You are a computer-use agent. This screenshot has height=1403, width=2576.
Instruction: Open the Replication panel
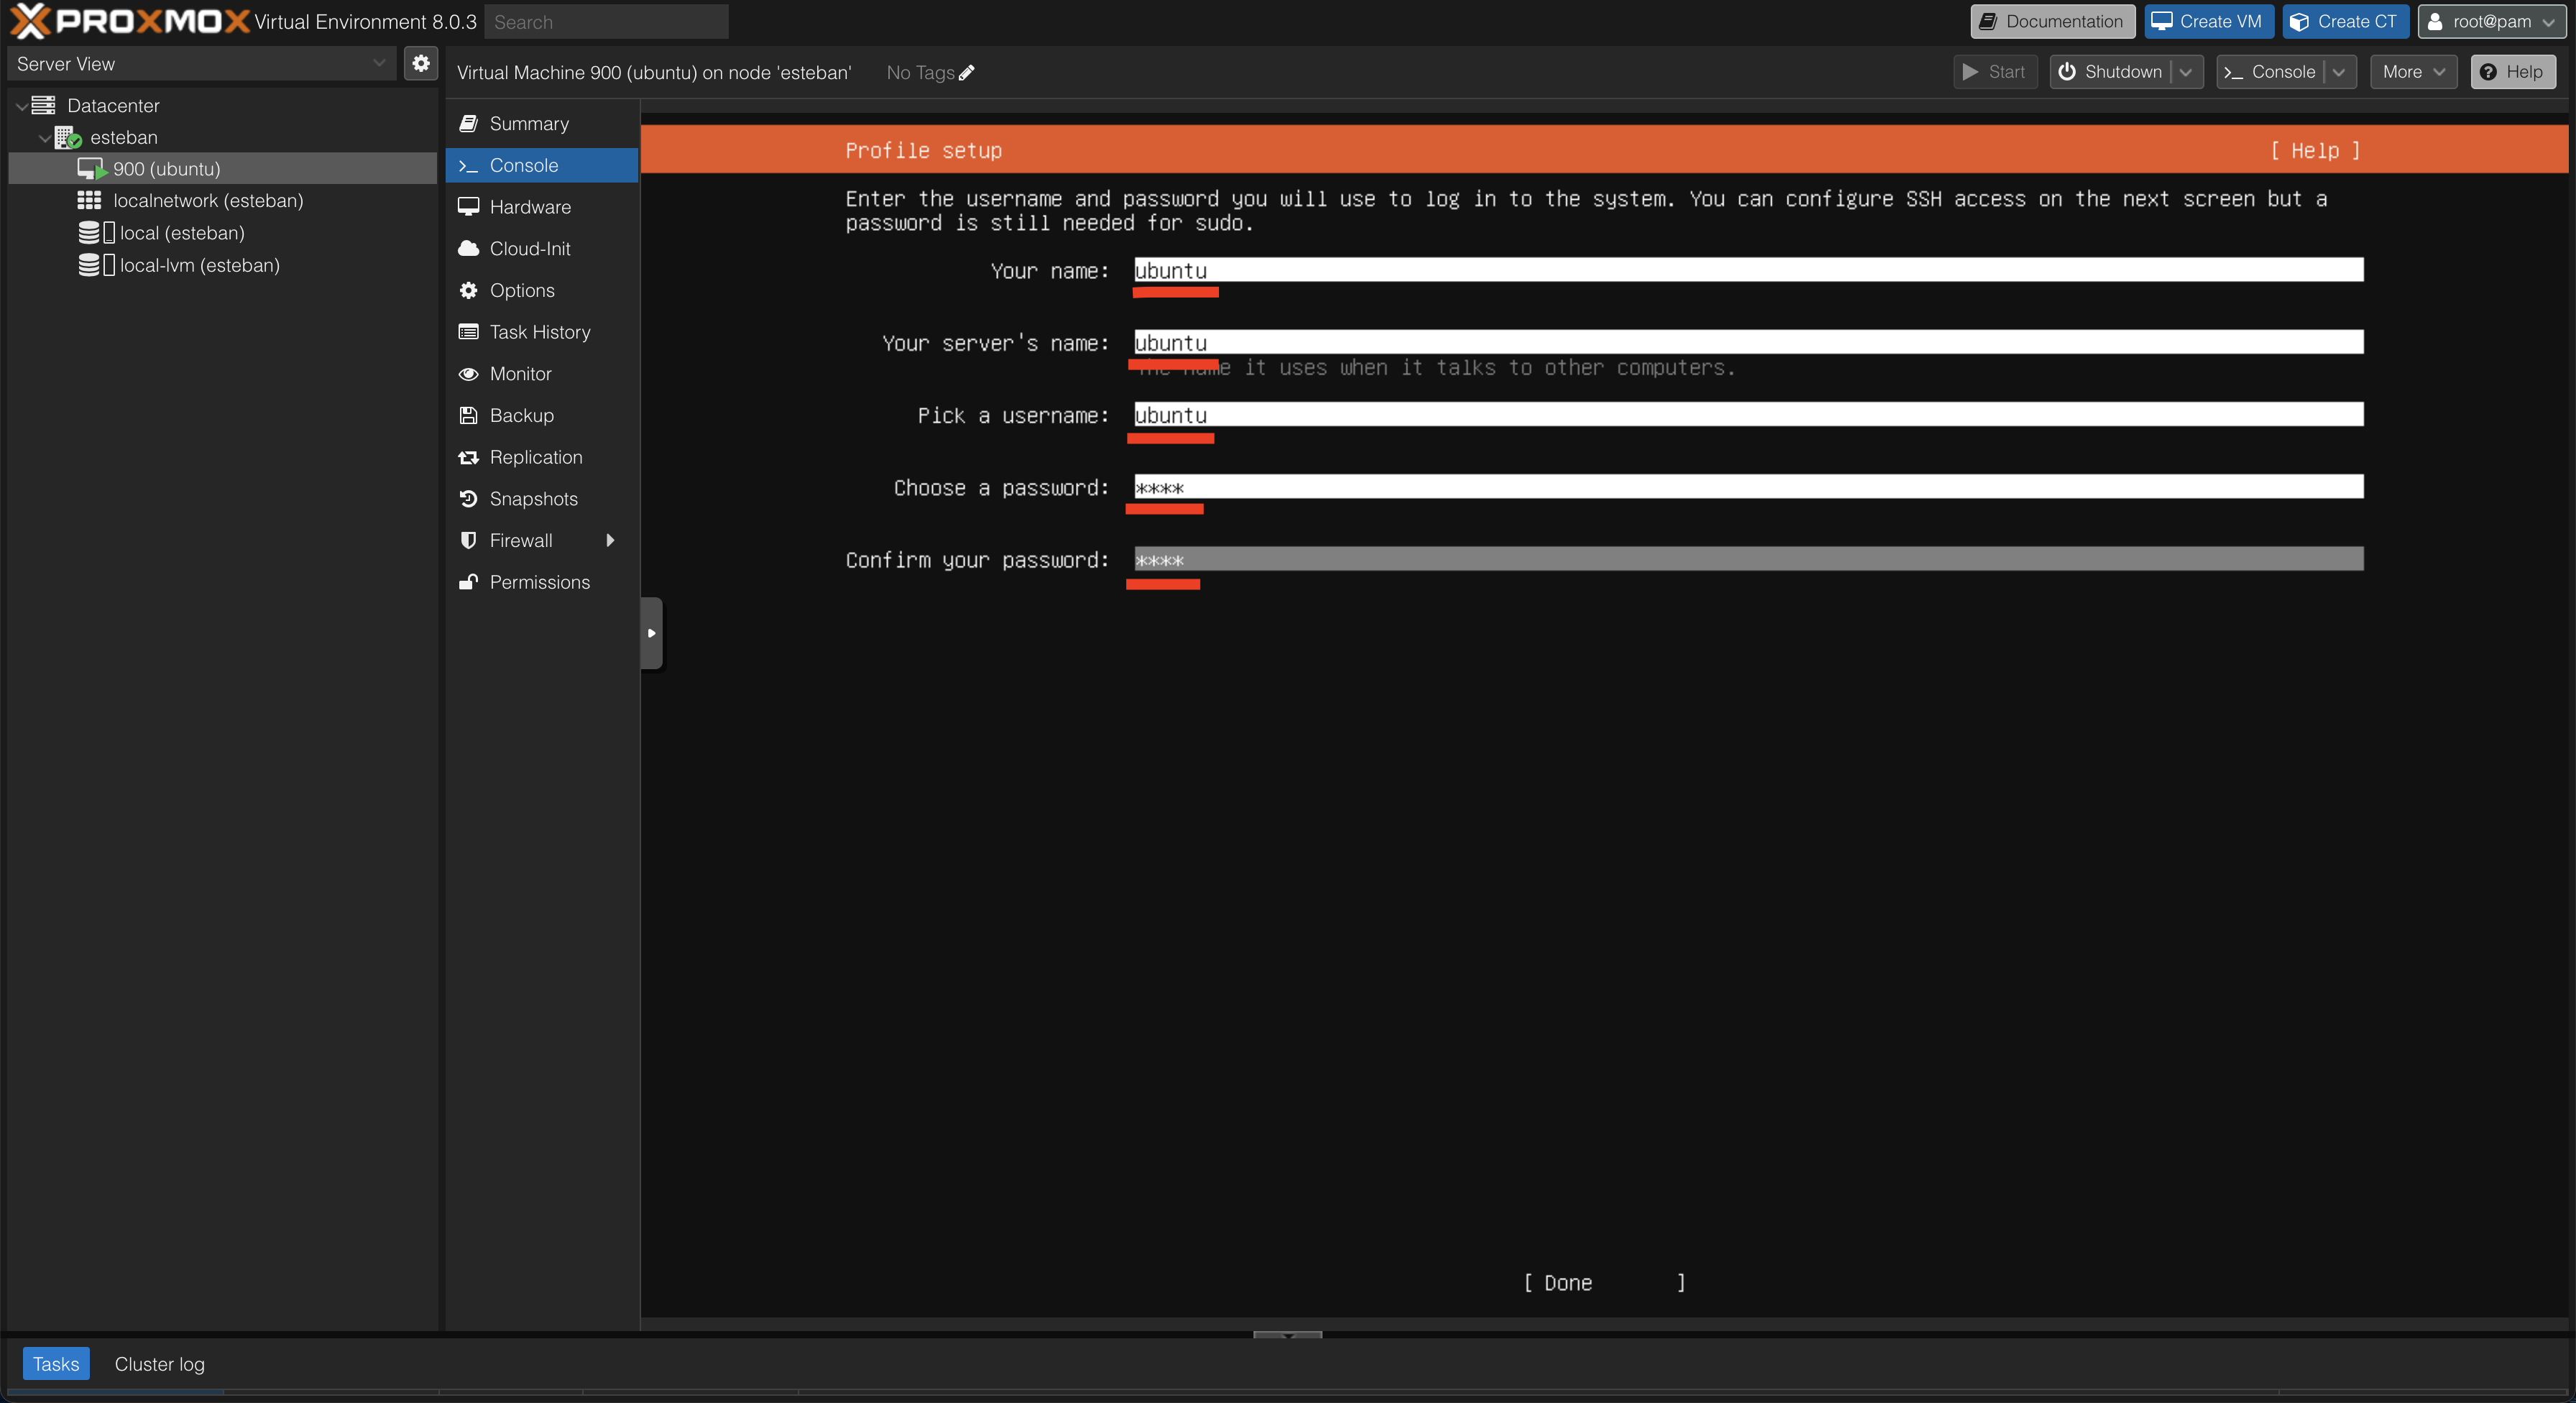click(541, 457)
